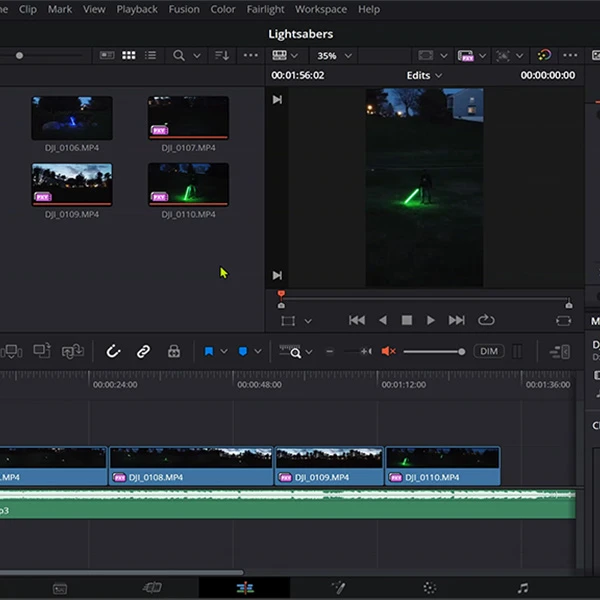The image size is (600, 600).
Task: Add a blue flag to the clip
Action: pyautogui.click(x=209, y=351)
